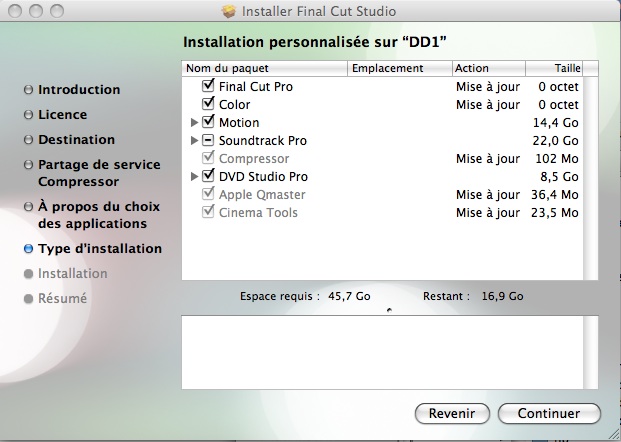Image resolution: width=621 pixels, height=442 pixels.
Task: Click the Nom du paquet column header
Action: tap(265, 68)
